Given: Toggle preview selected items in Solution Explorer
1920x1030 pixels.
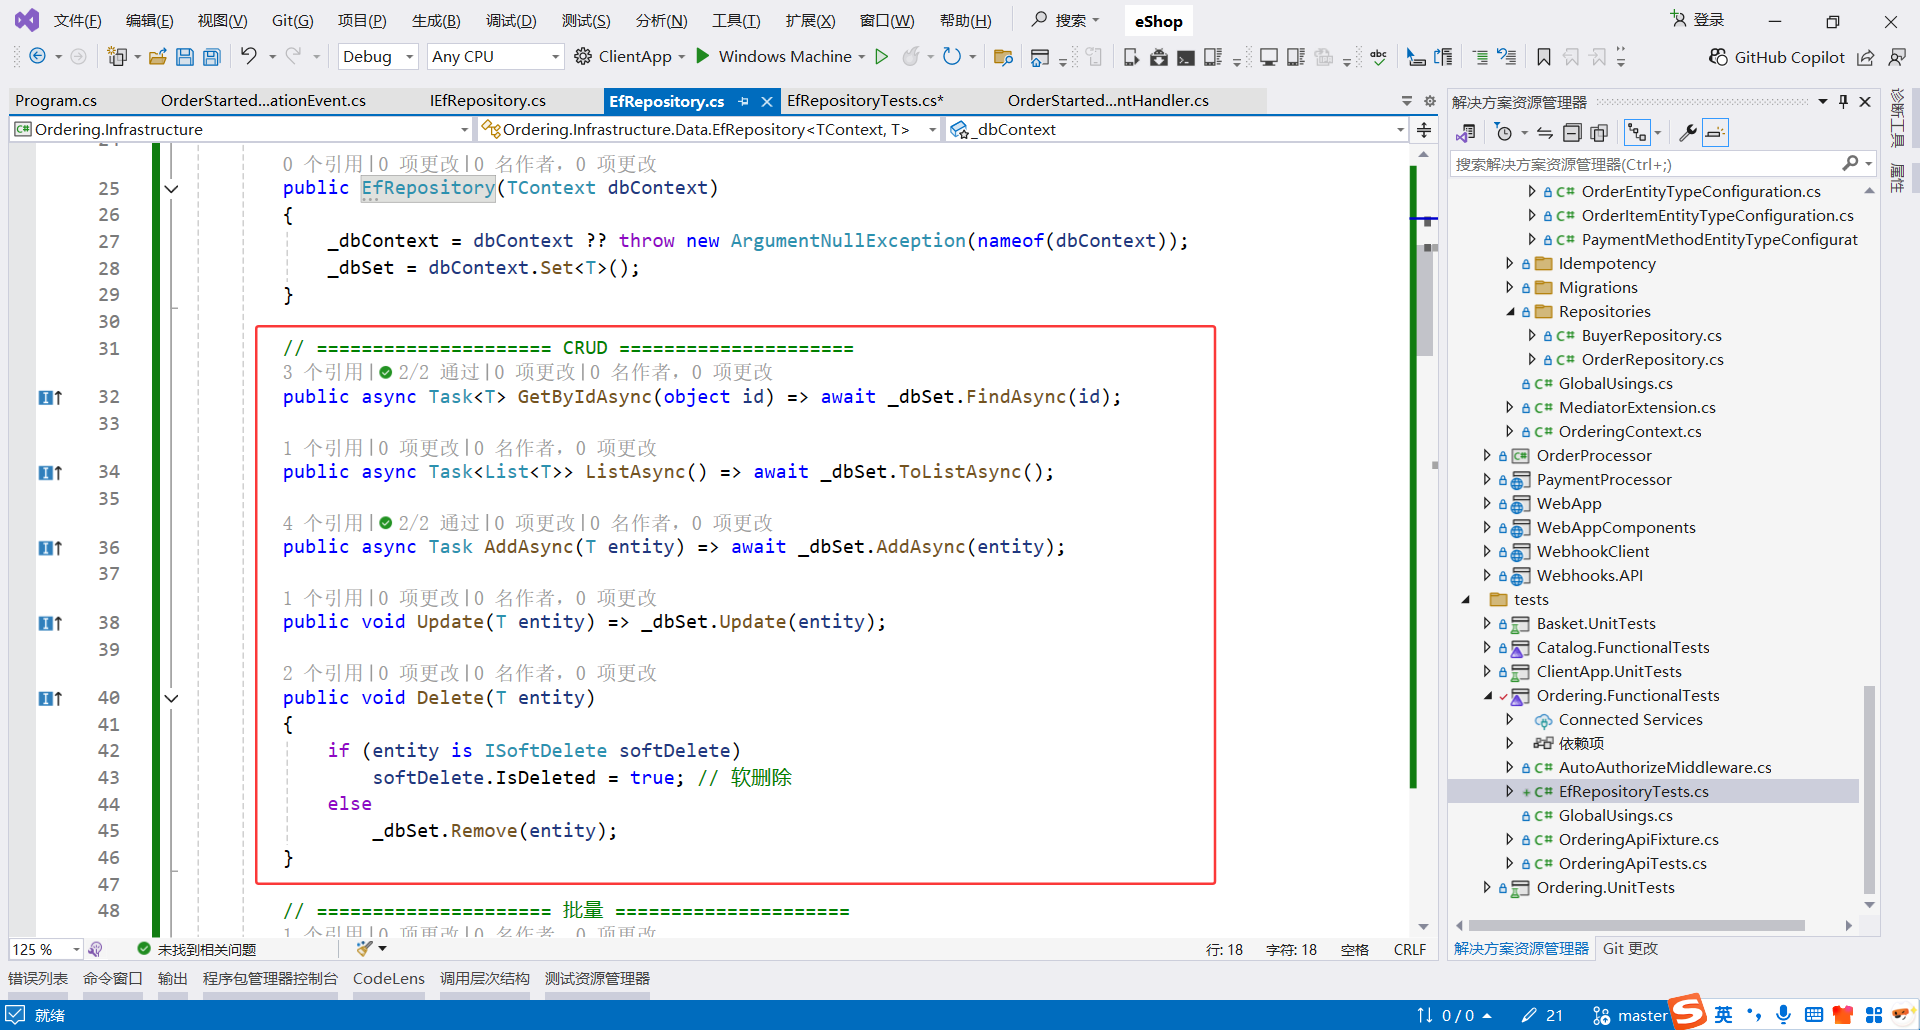Looking at the screenshot, I should pyautogui.click(x=1715, y=133).
